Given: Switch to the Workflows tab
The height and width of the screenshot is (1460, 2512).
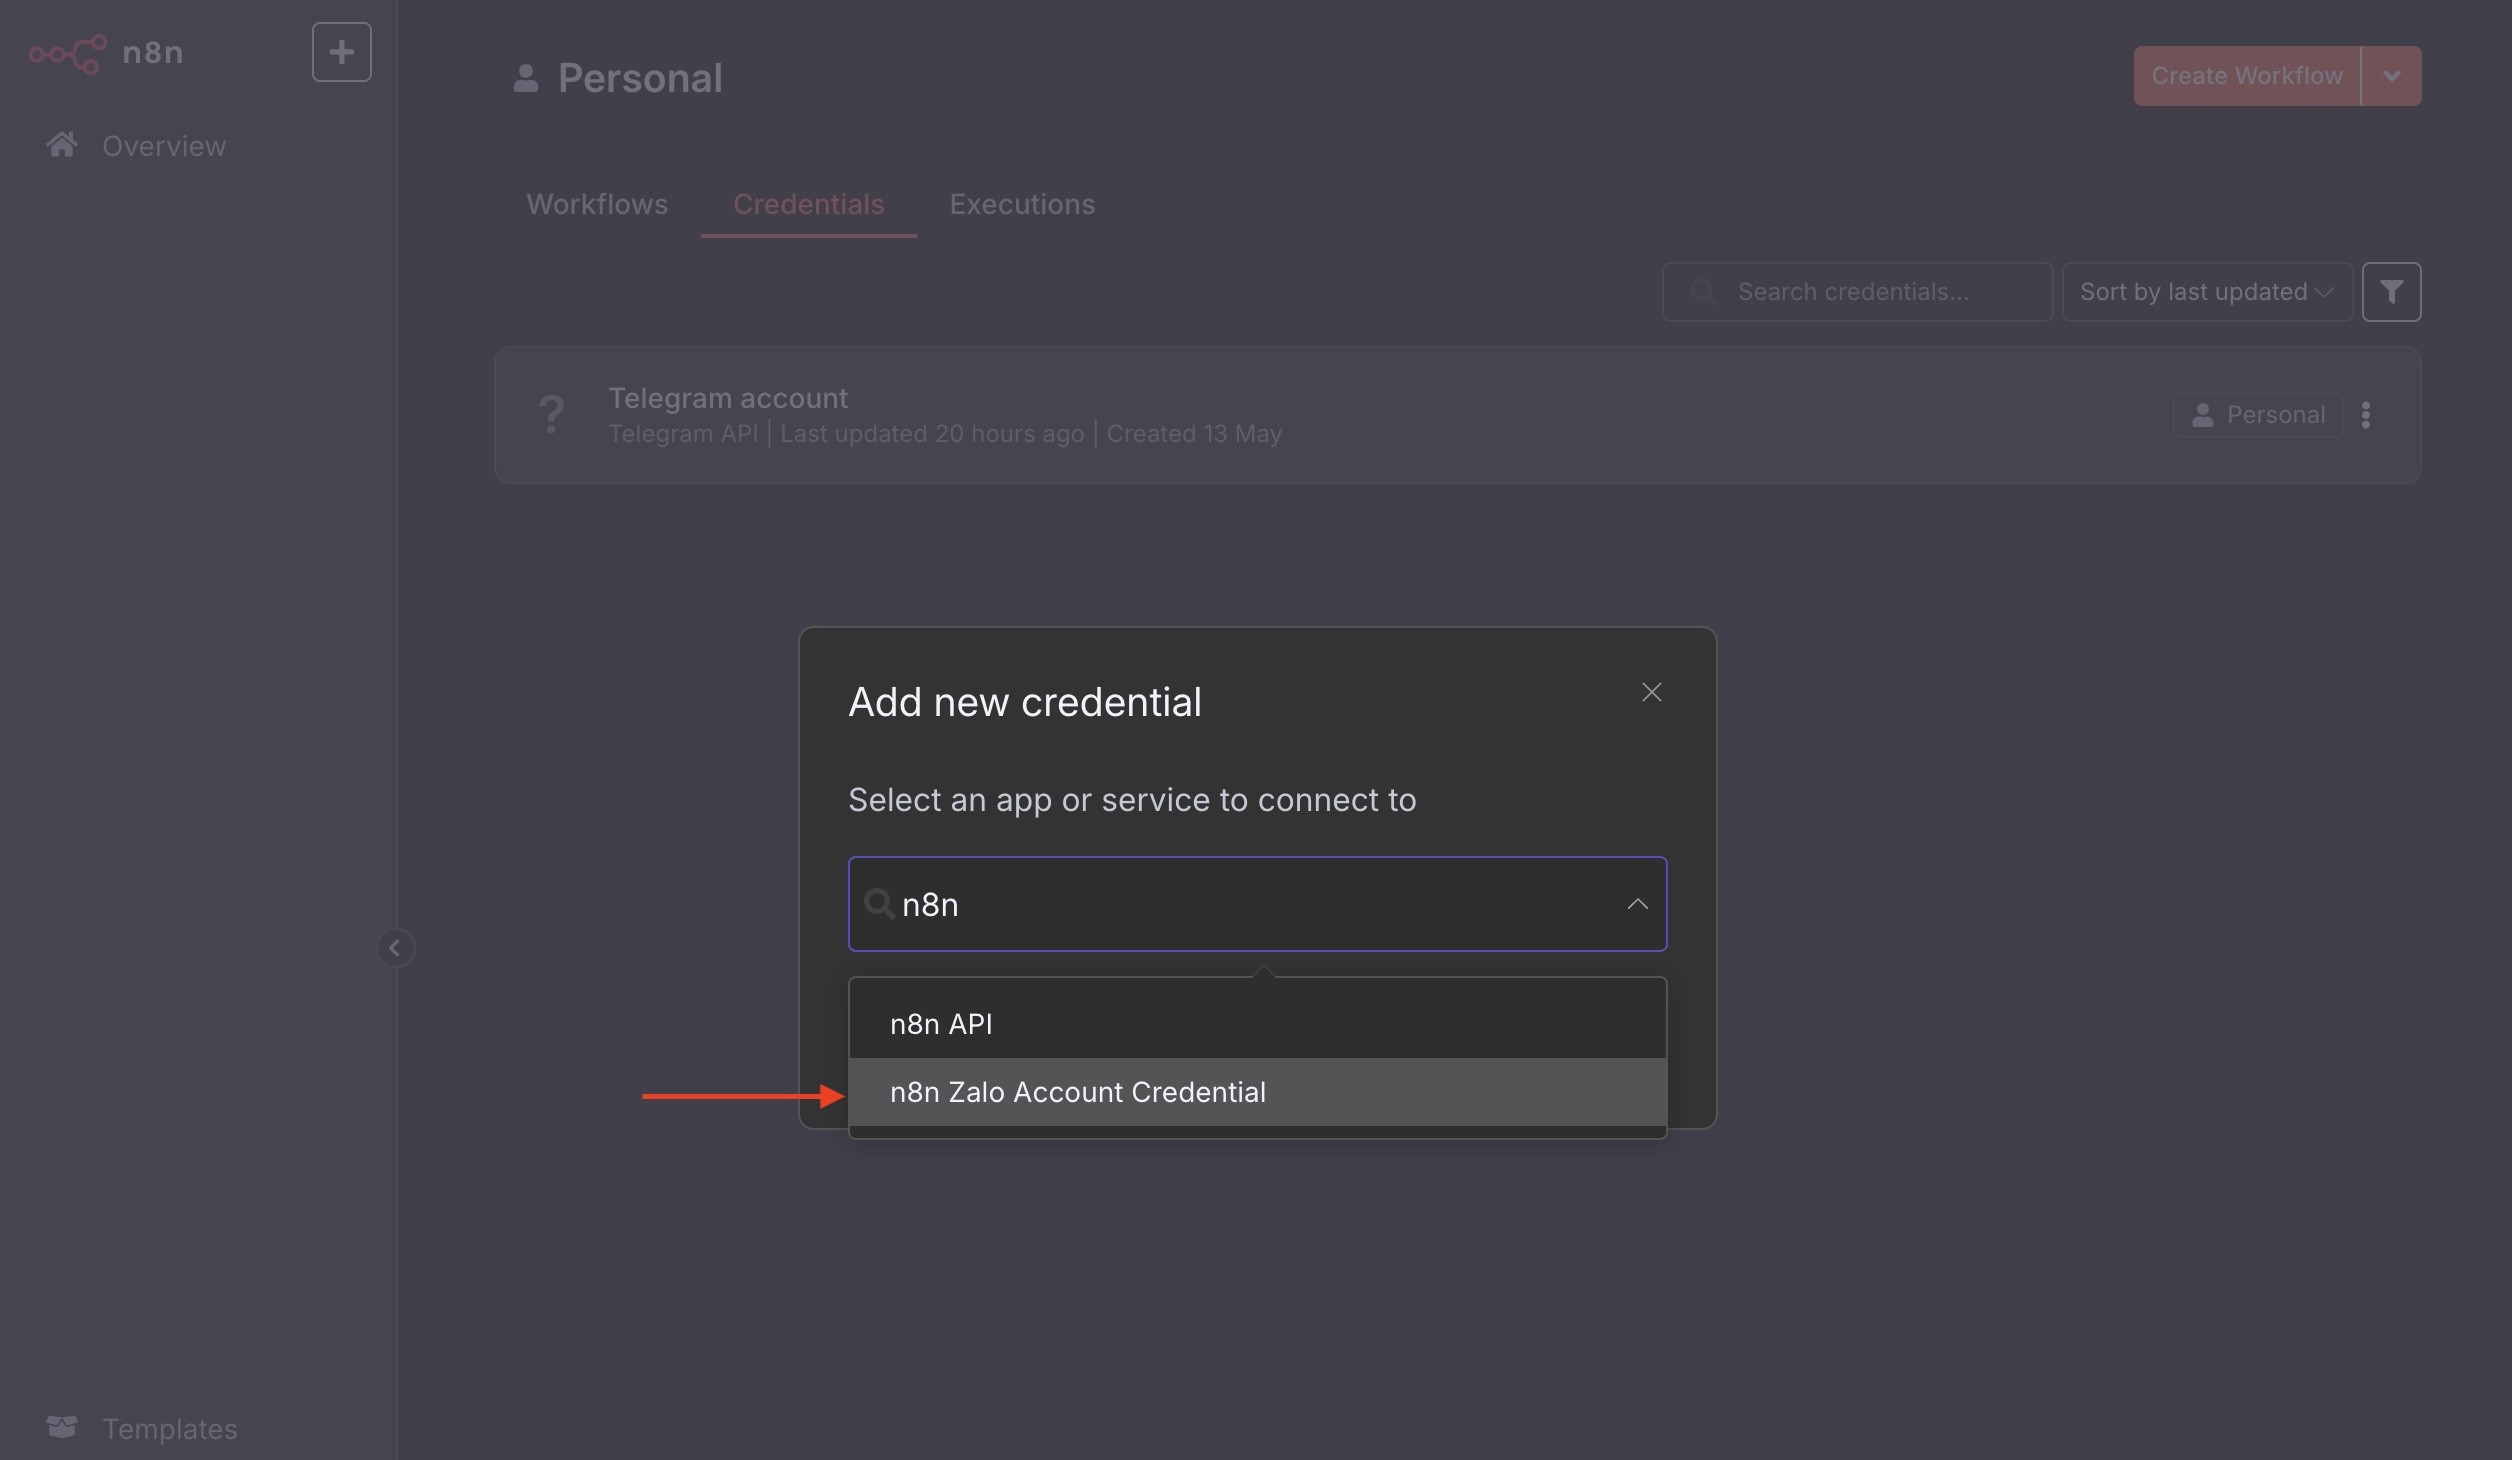Looking at the screenshot, I should tap(597, 204).
